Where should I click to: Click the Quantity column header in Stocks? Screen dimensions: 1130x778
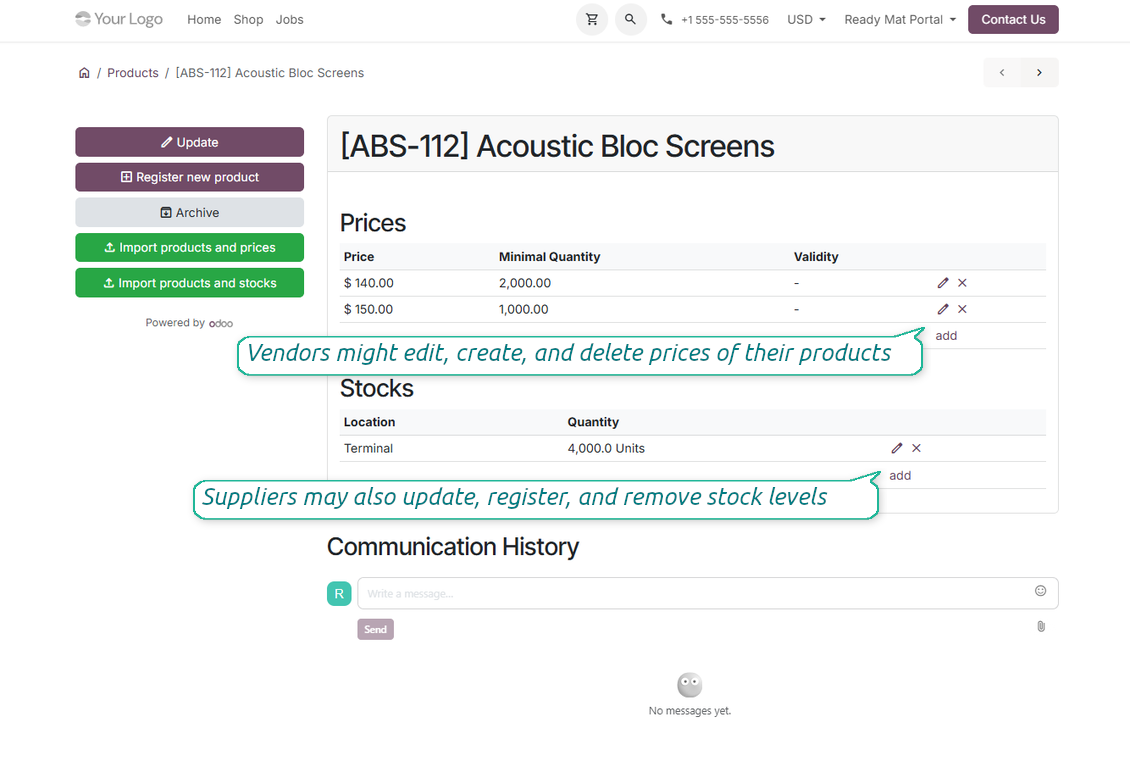tap(593, 422)
